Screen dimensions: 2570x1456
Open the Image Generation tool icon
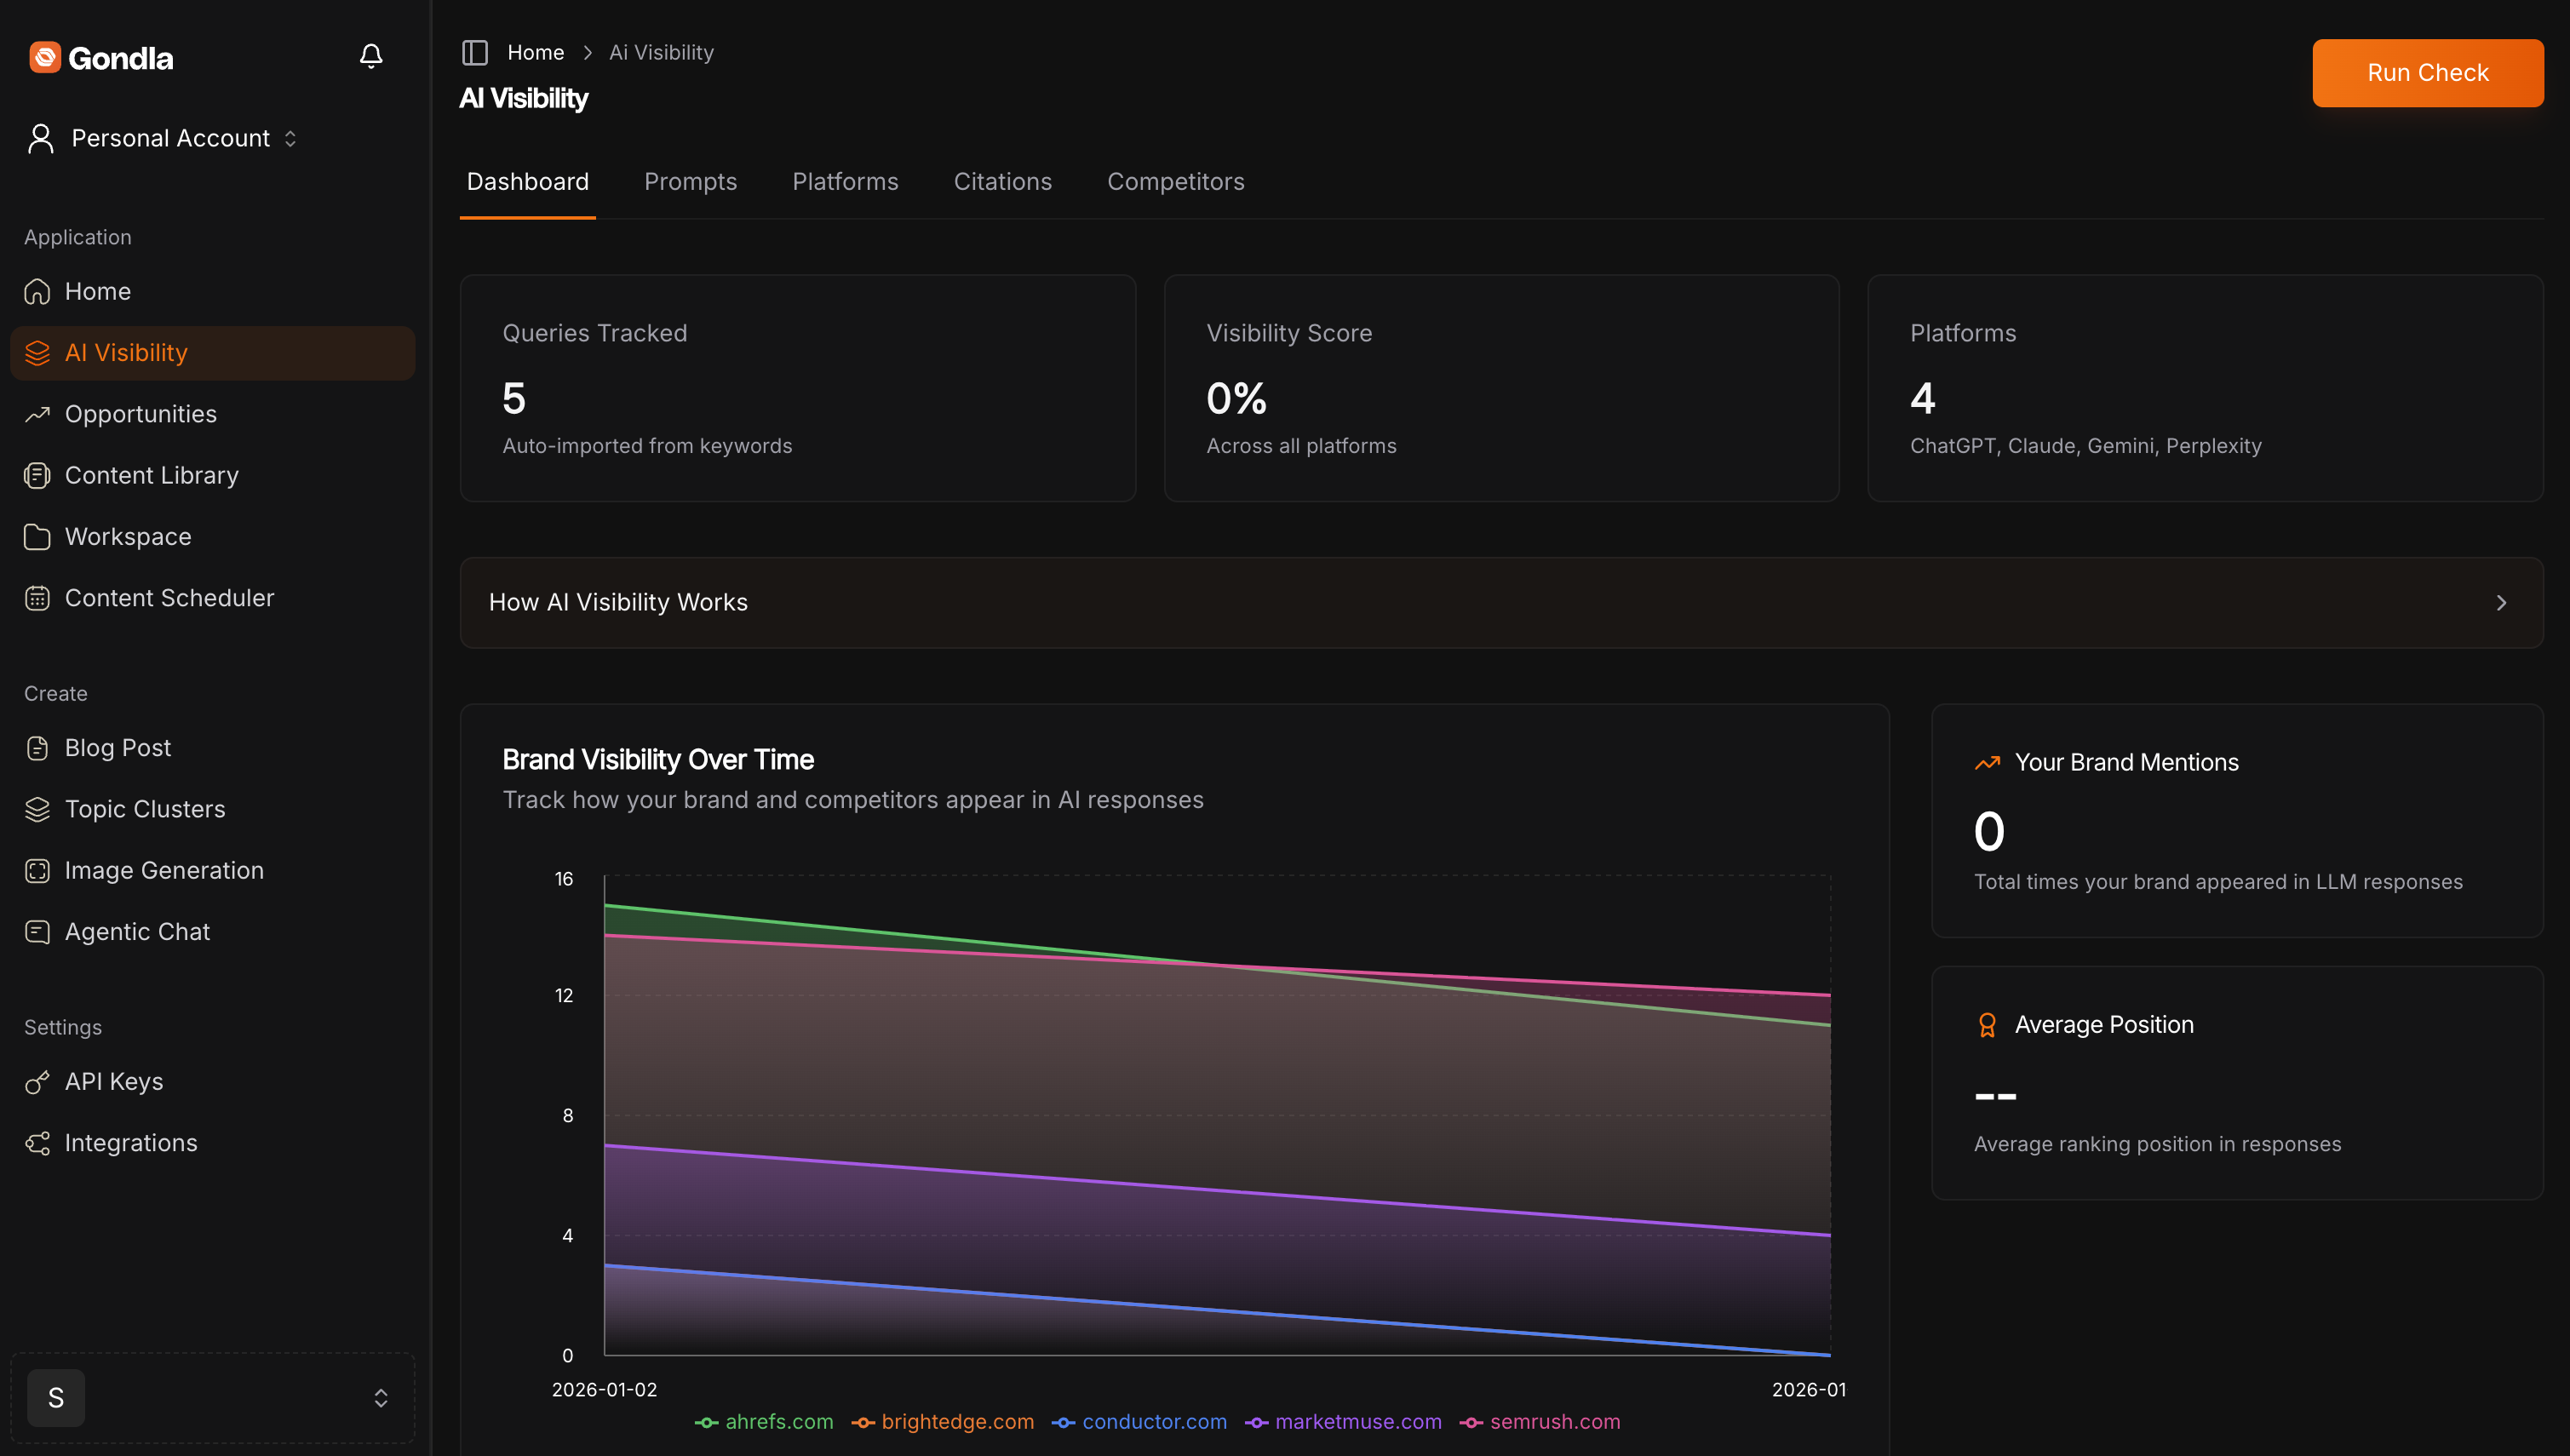click(38, 870)
